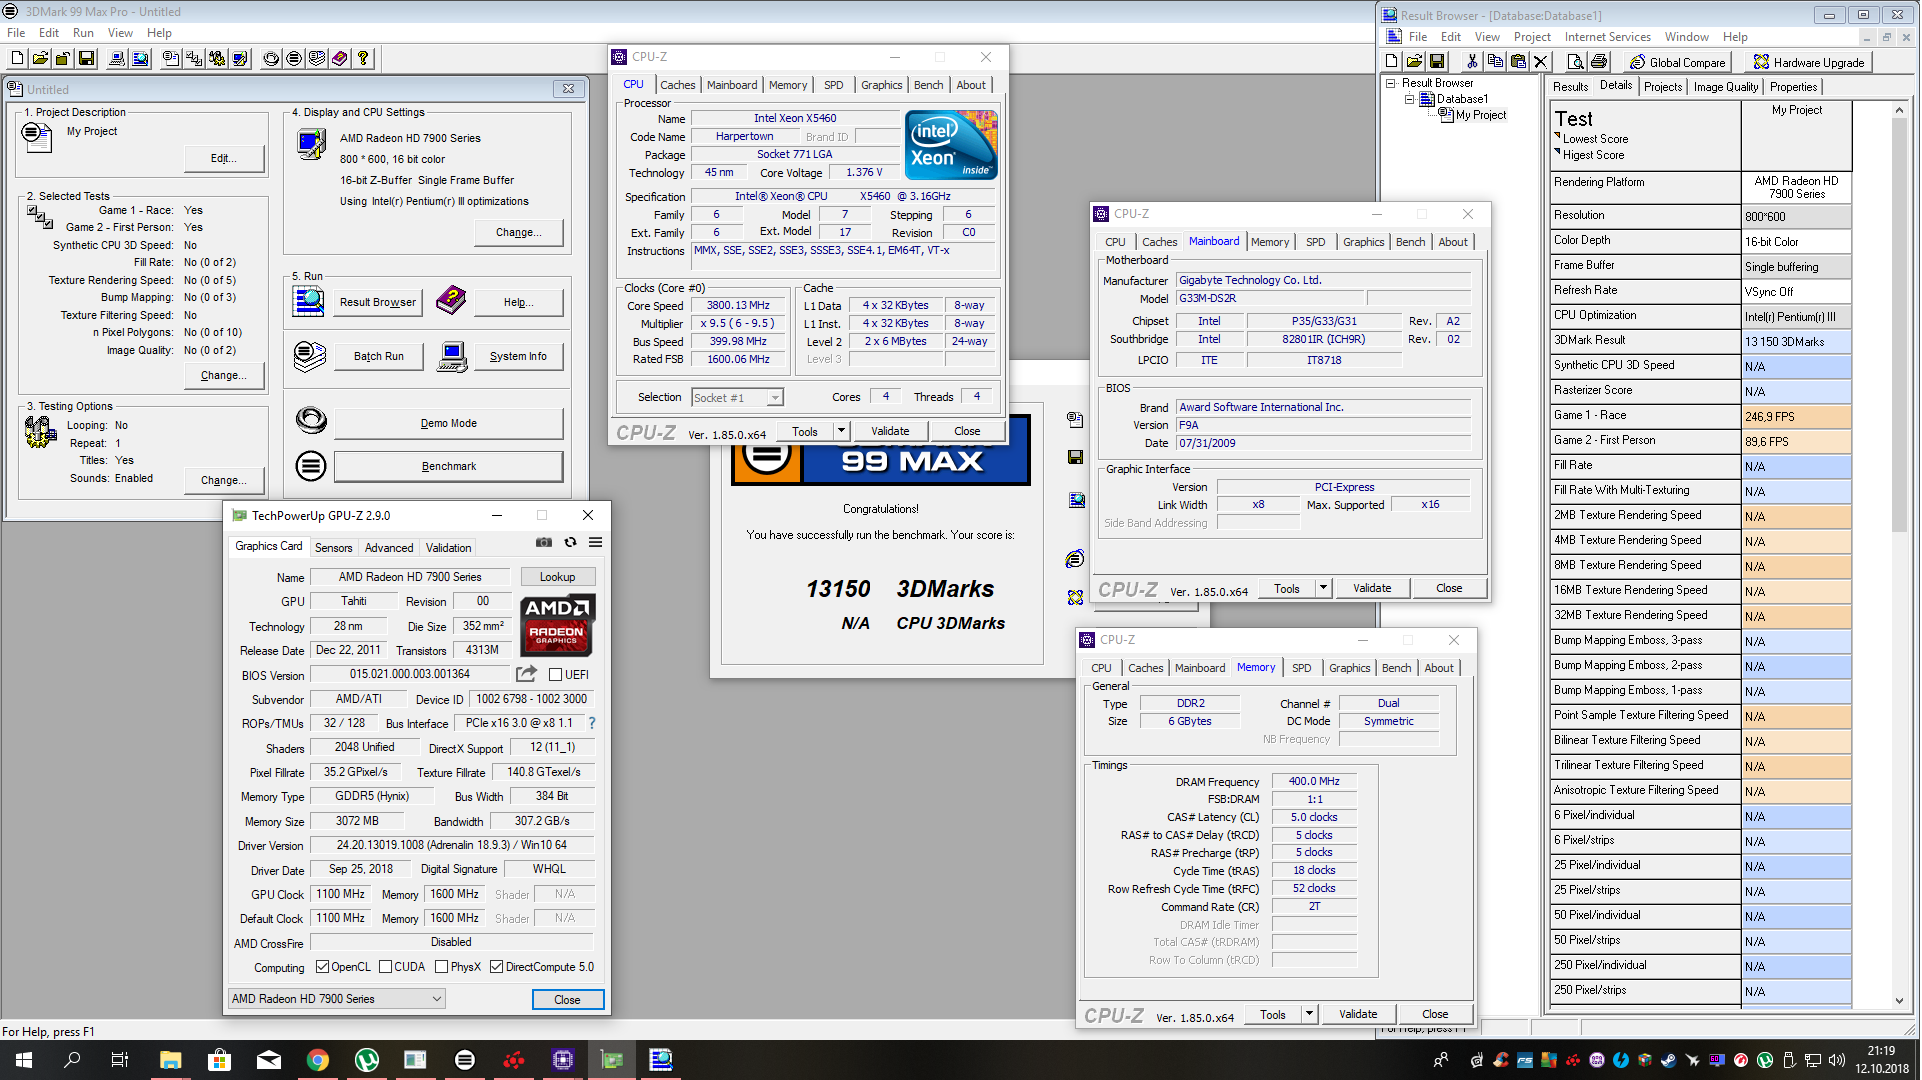
Task: Click Lookup button in GPU-Z
Action: click(557, 577)
